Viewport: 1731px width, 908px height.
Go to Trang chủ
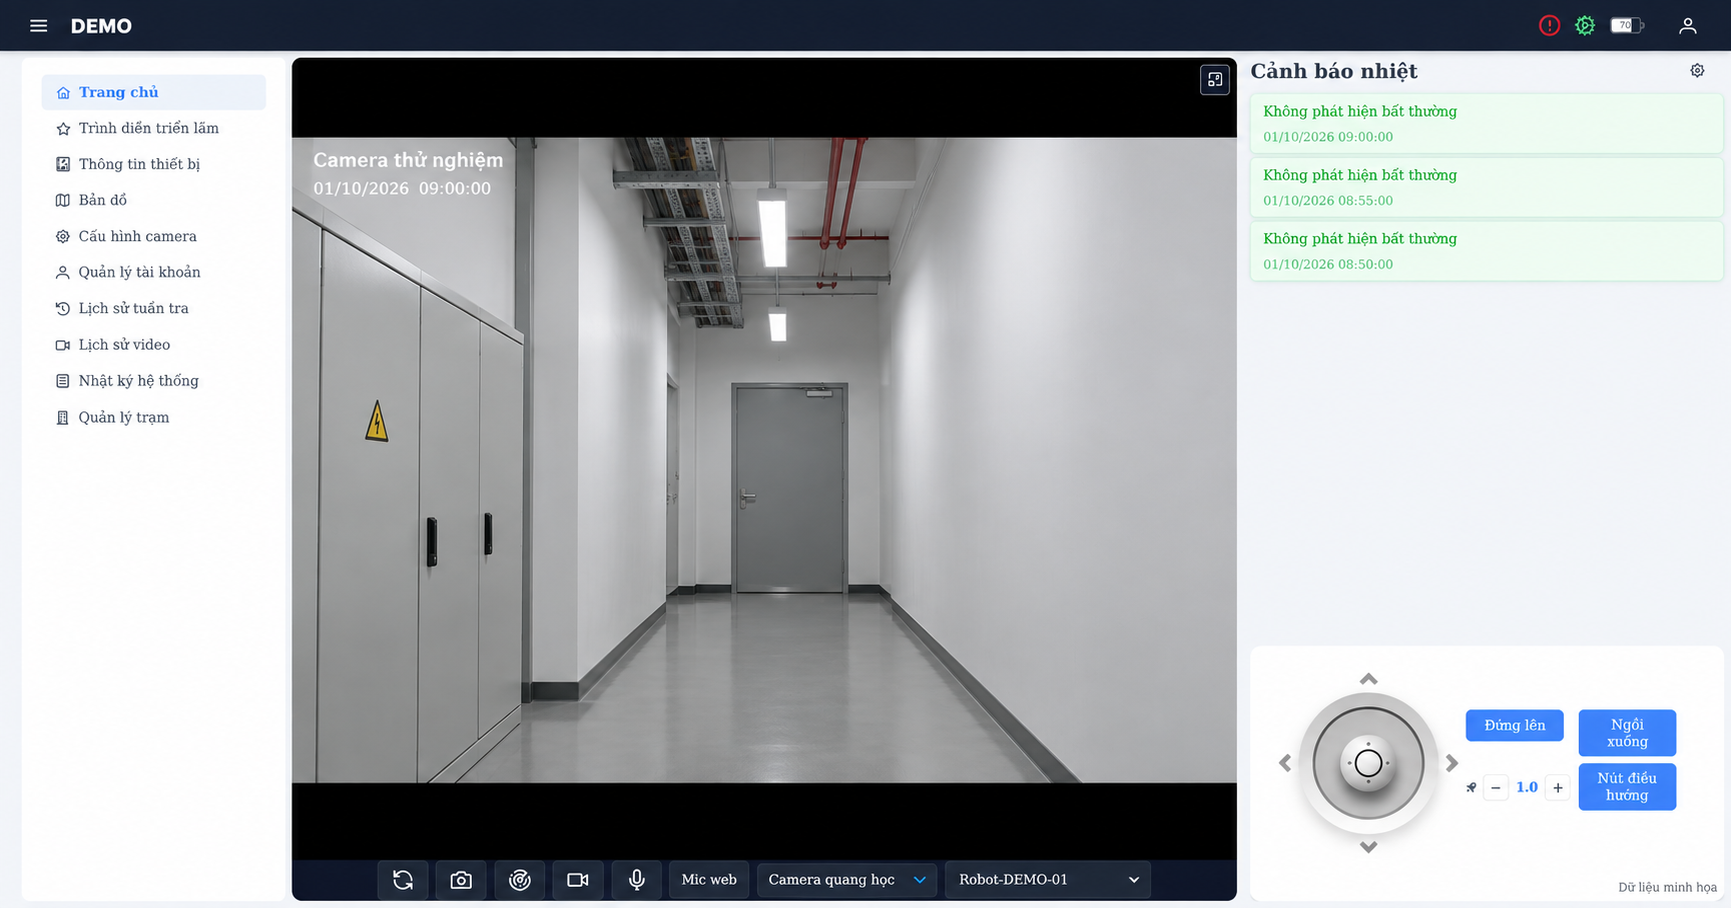click(154, 92)
